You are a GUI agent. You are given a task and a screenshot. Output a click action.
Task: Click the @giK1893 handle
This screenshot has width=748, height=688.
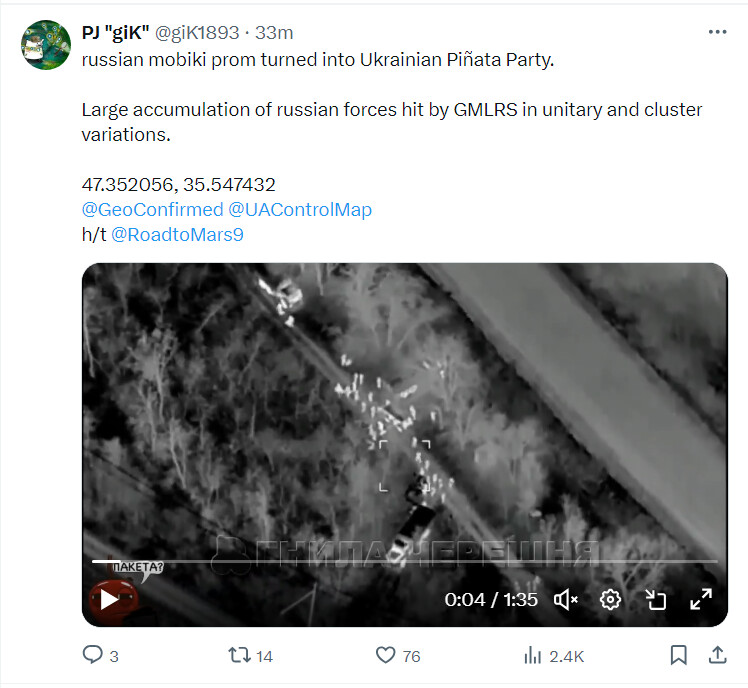[197, 32]
